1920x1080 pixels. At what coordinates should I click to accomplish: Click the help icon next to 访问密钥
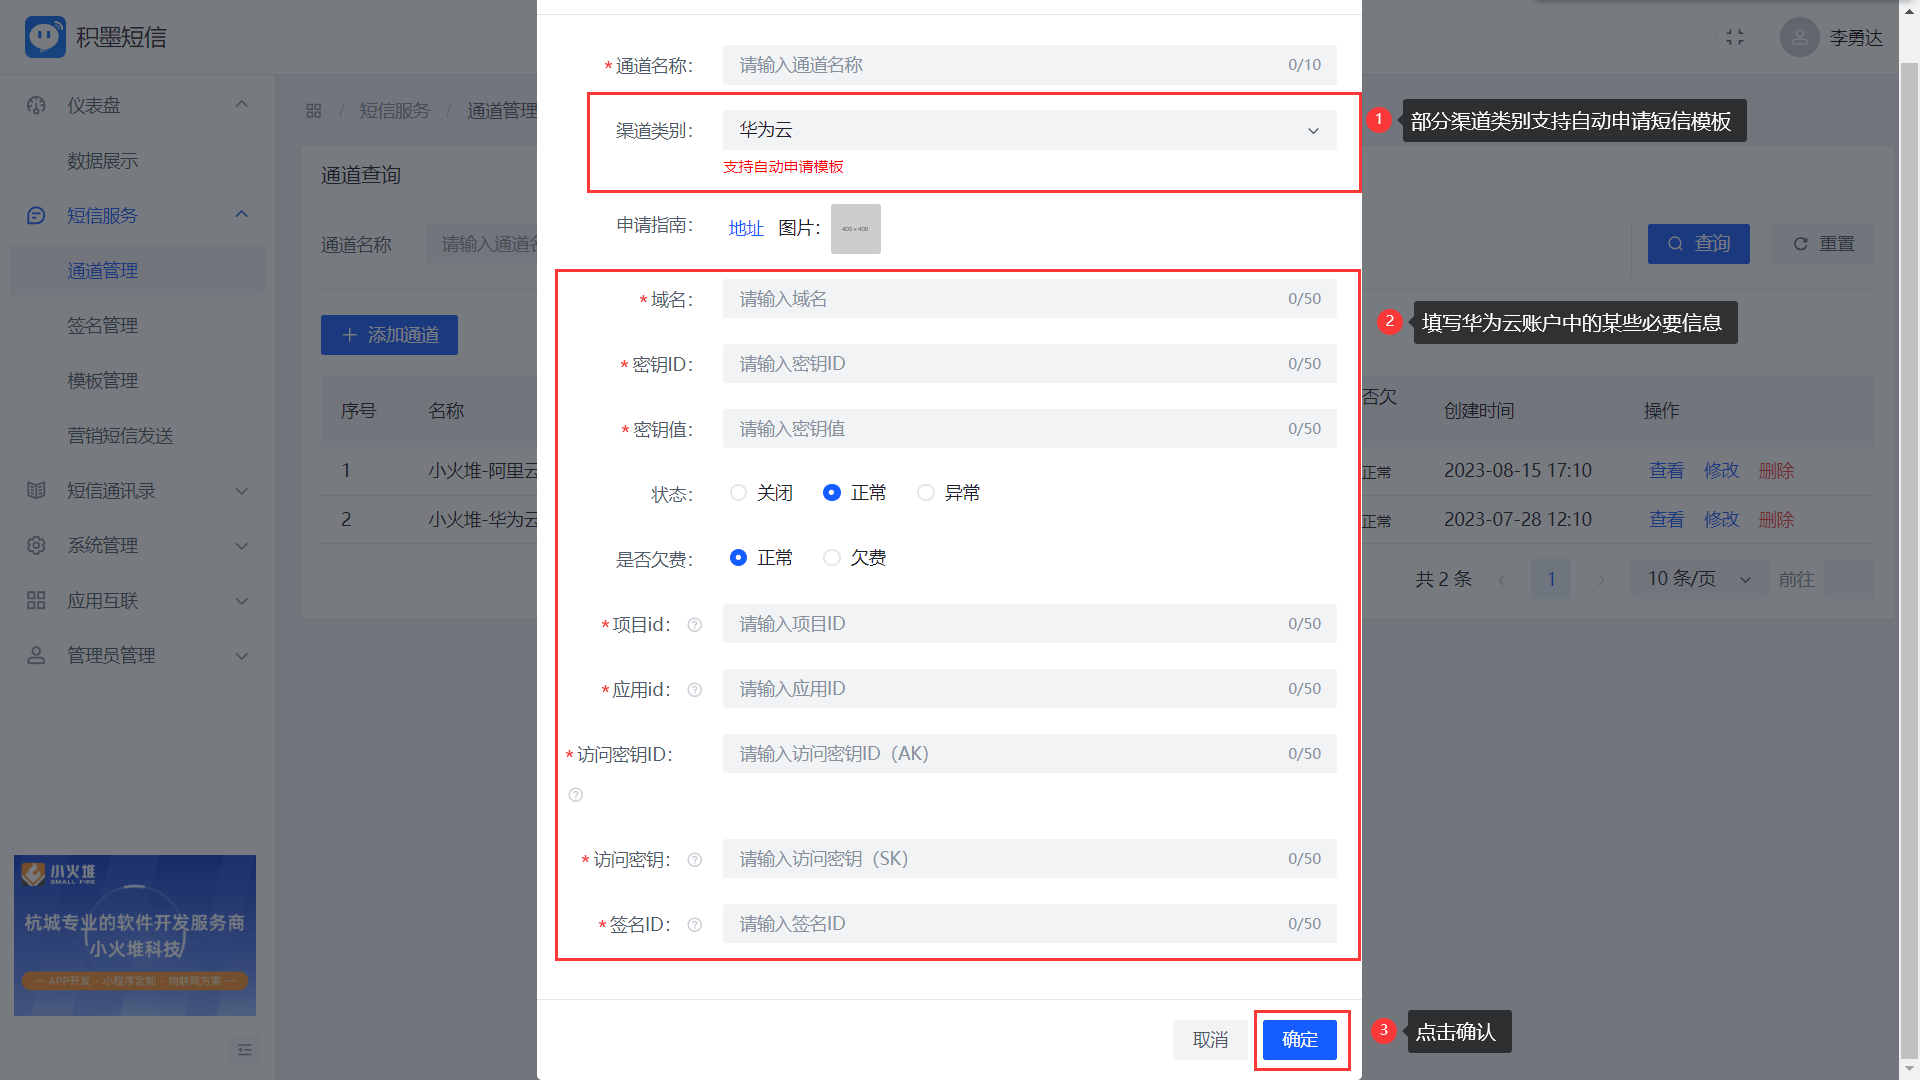pos(695,860)
